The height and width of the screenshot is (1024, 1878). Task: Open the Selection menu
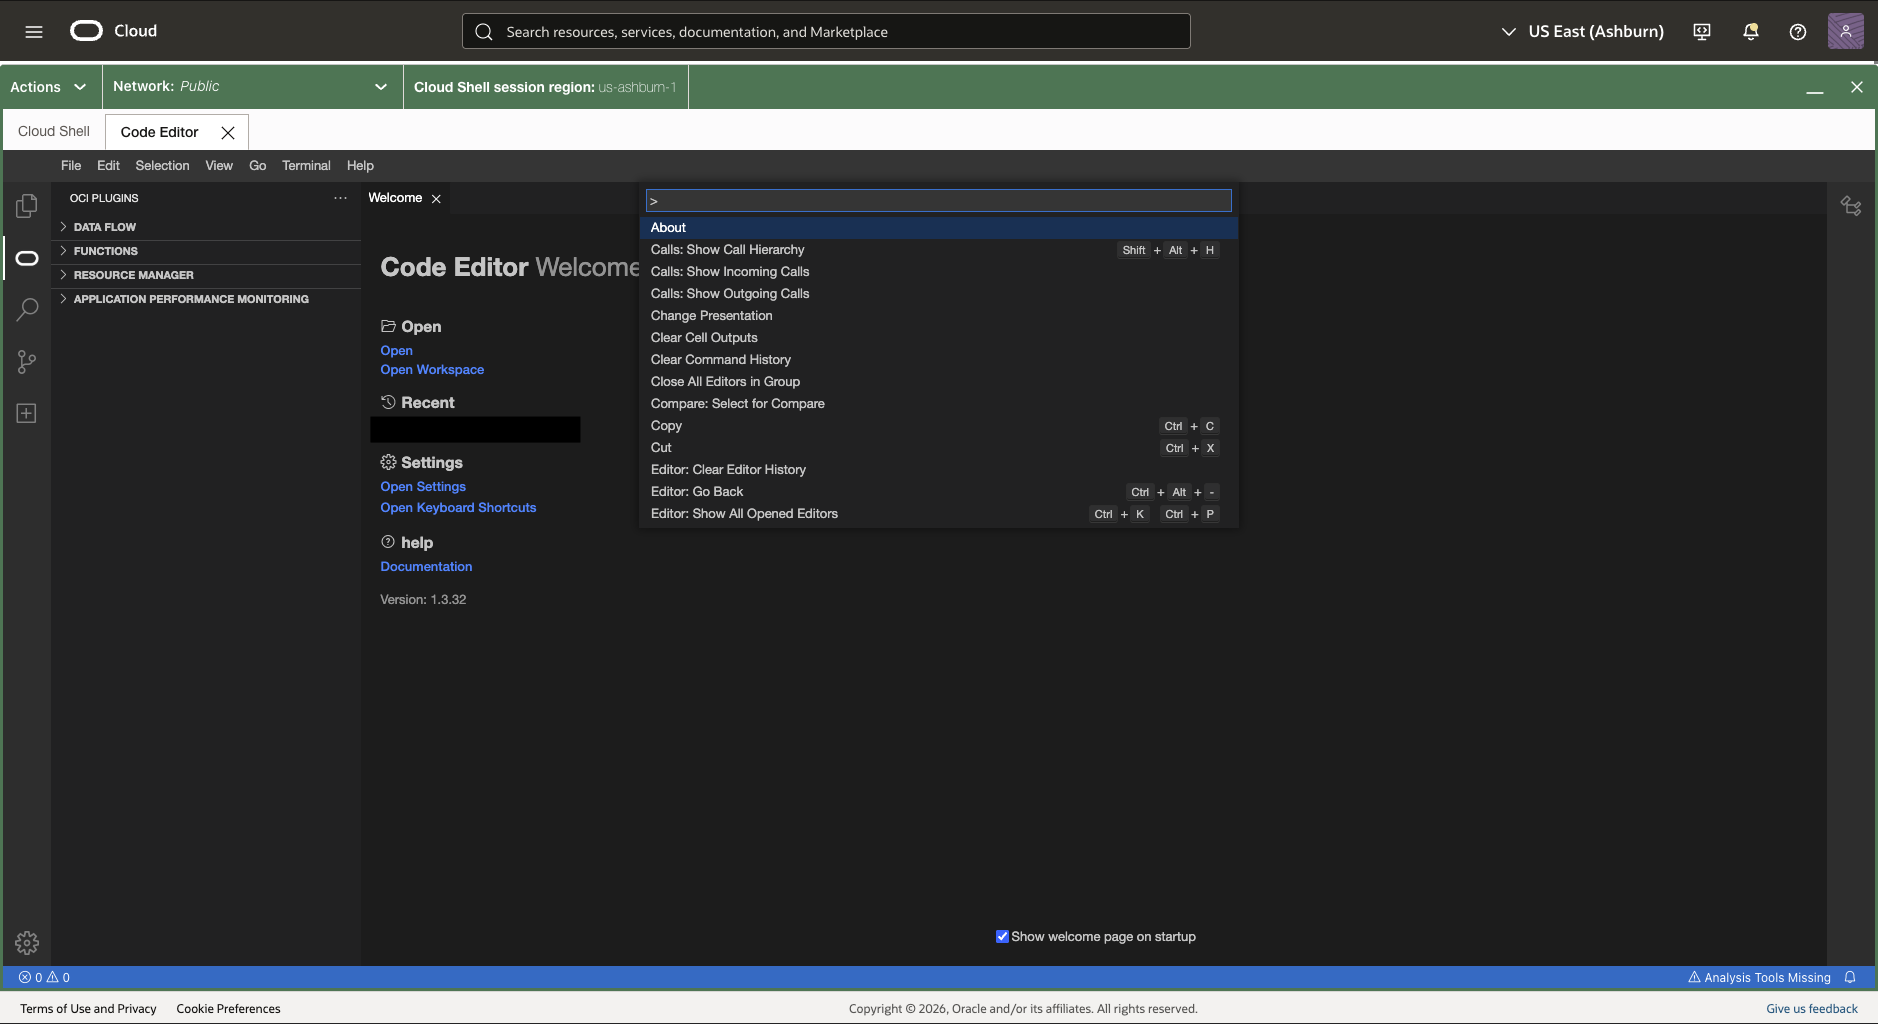(x=162, y=166)
